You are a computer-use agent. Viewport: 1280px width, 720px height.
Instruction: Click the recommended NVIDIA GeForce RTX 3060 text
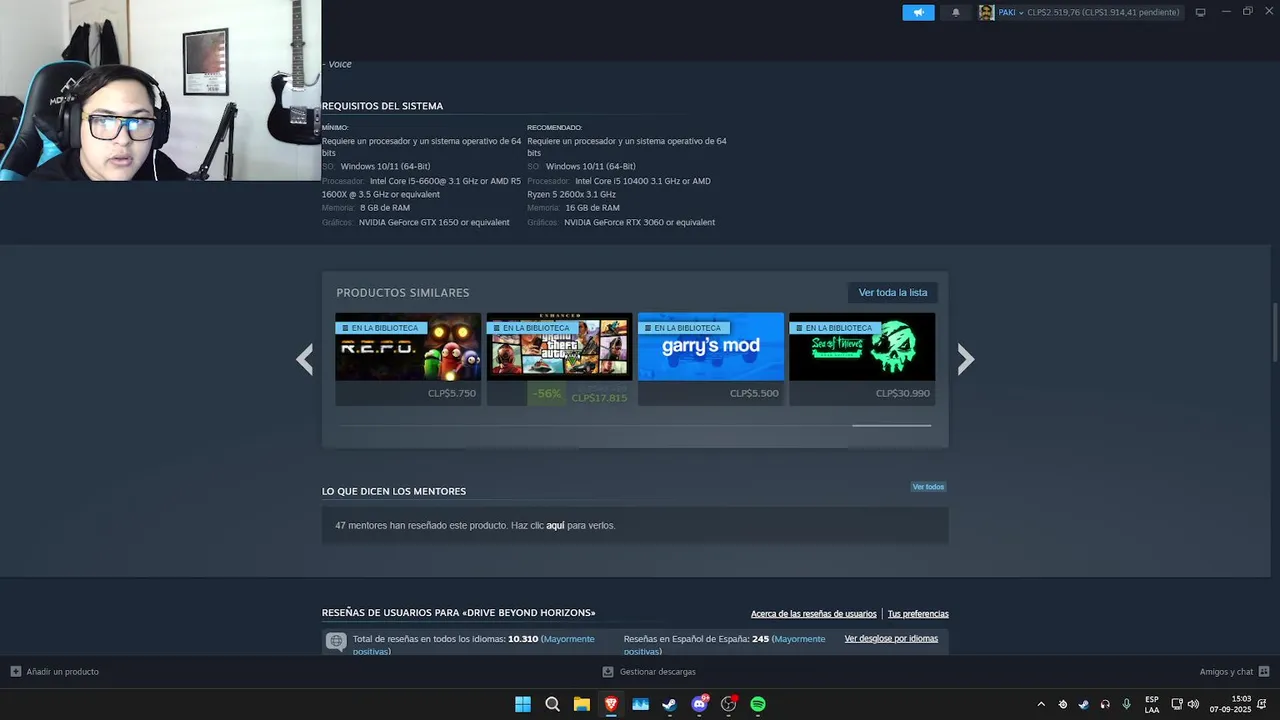pyautogui.click(x=639, y=222)
